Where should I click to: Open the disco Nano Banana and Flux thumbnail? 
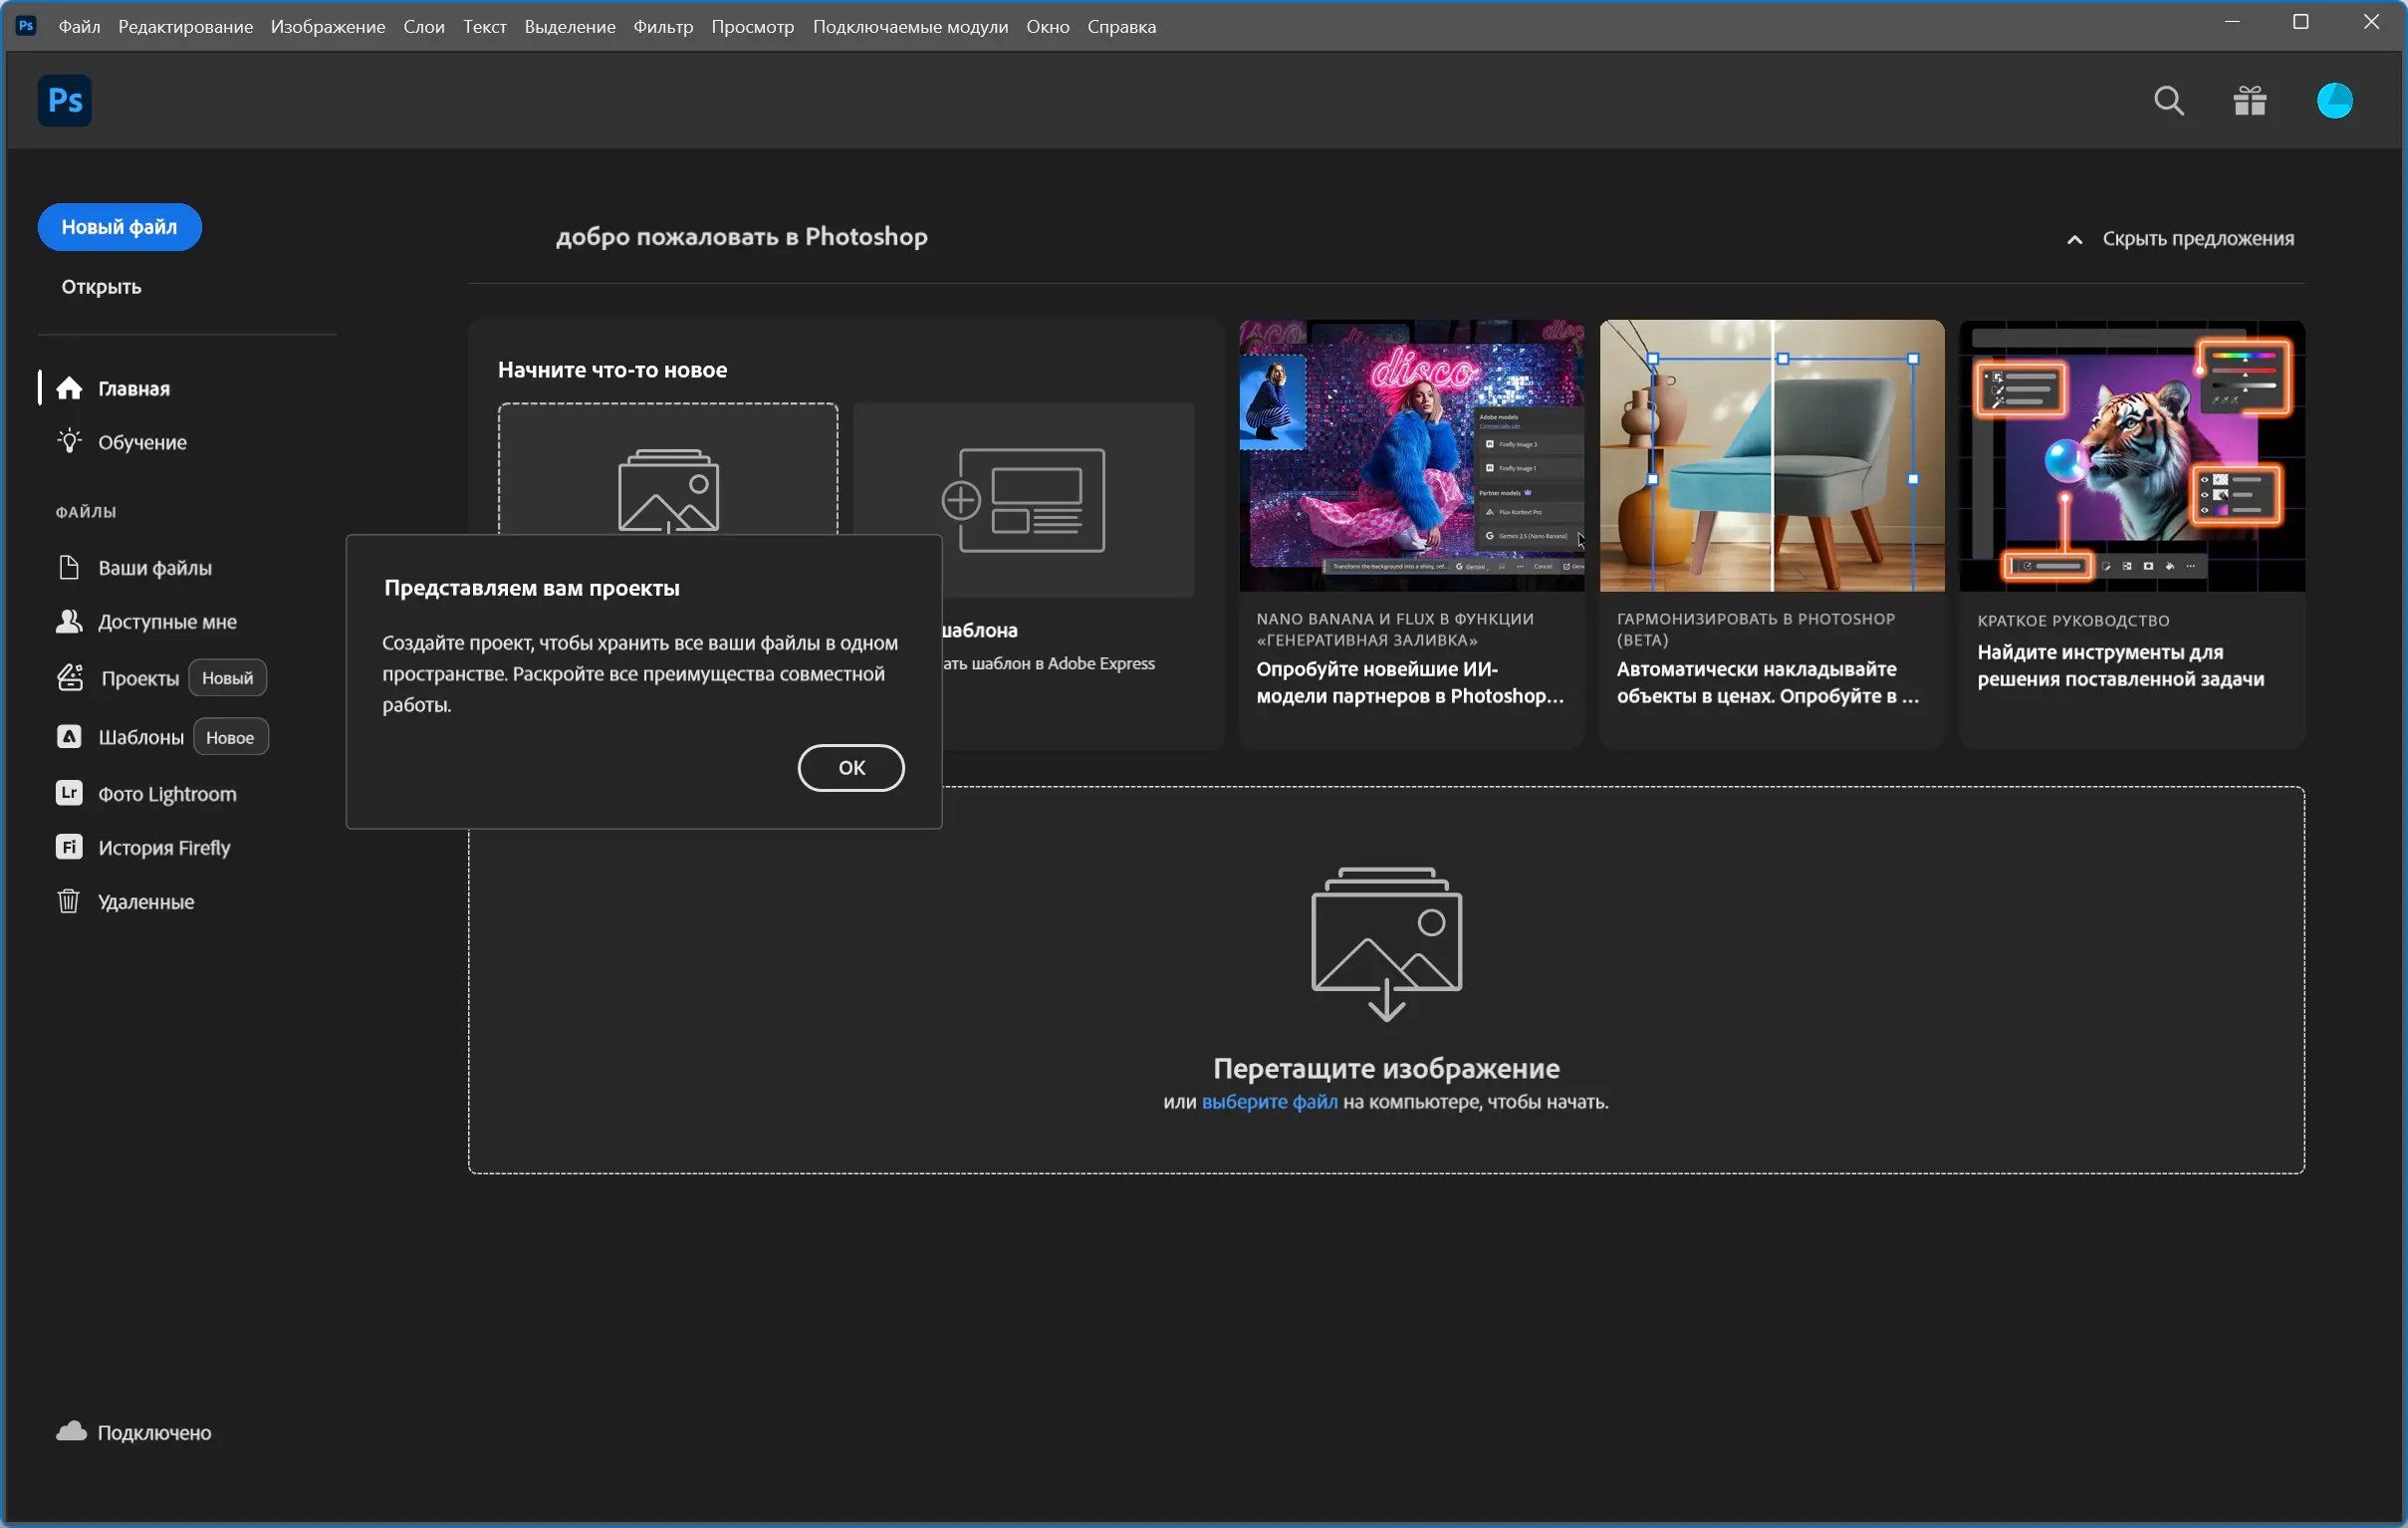1411,456
